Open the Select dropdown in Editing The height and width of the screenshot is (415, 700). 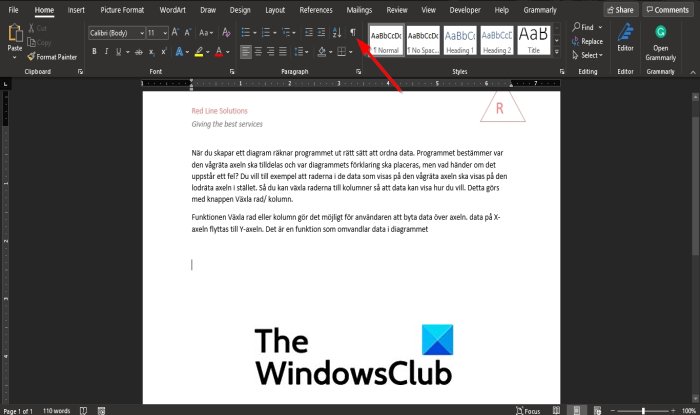[x=588, y=55]
